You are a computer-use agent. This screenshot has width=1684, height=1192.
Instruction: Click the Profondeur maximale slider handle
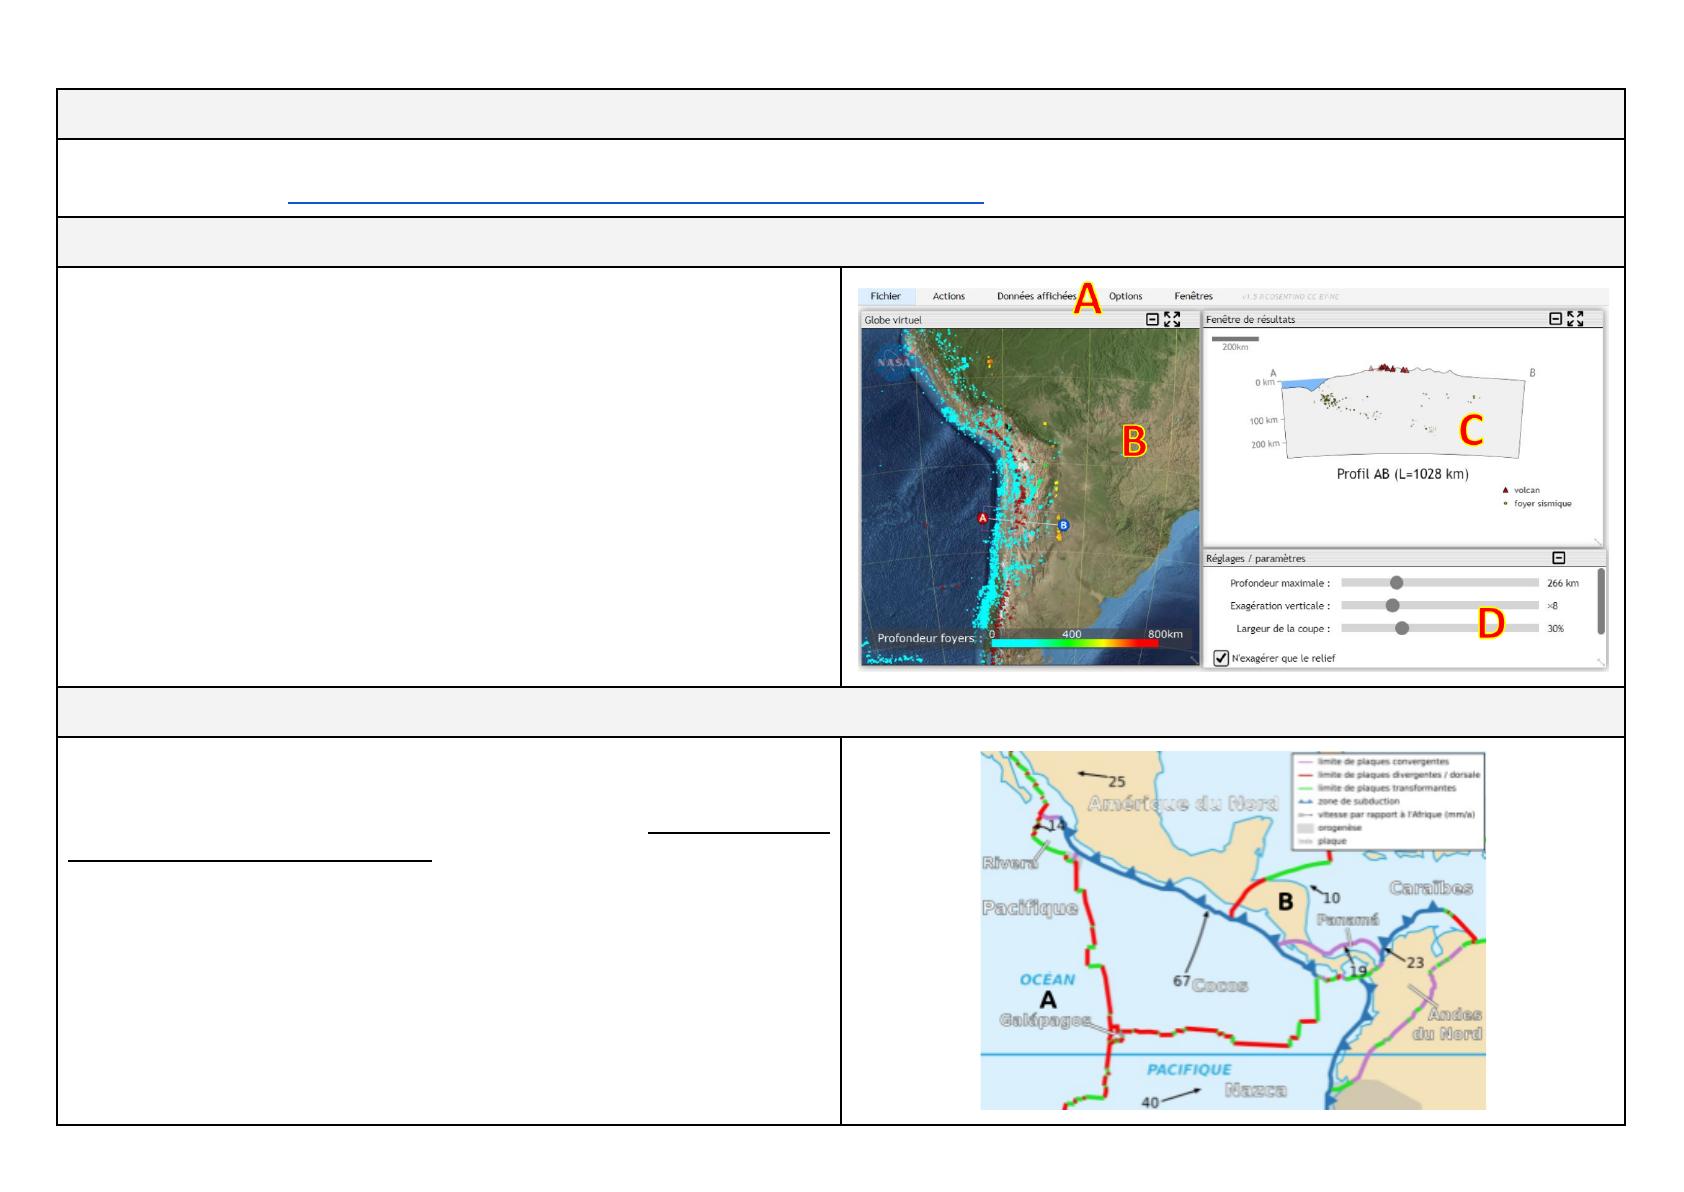click(x=1397, y=583)
